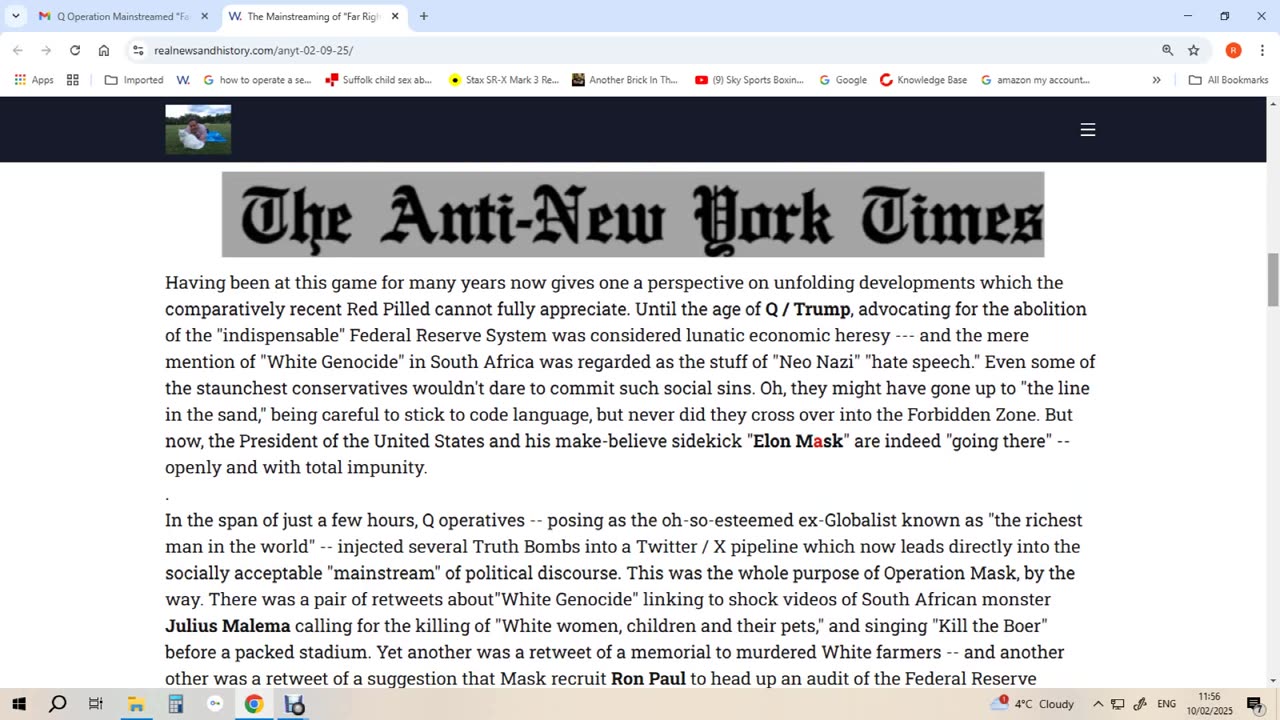The width and height of the screenshot is (1280, 720).
Task: Click the site logo thumbnail image
Action: click(x=198, y=129)
